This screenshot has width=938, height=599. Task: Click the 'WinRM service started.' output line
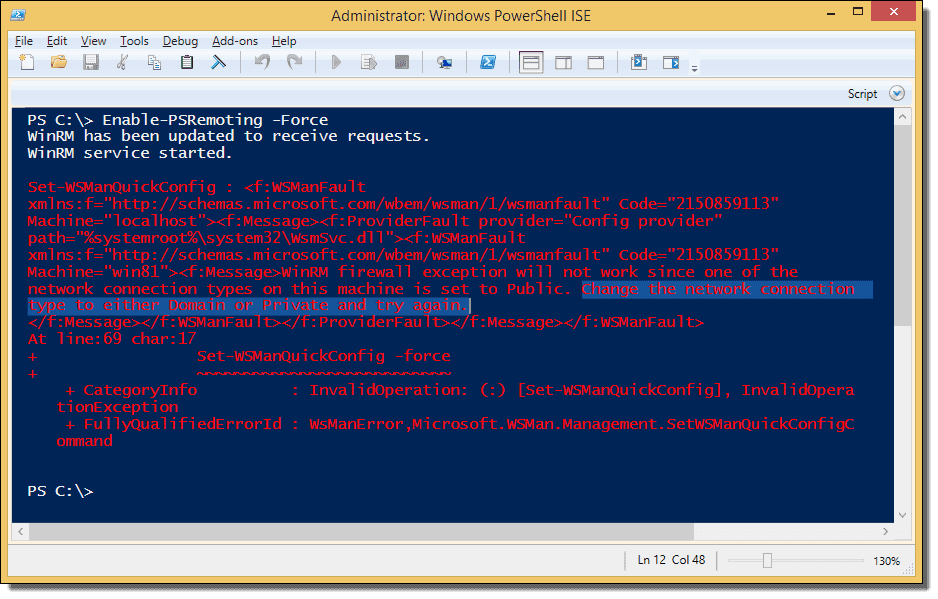(x=129, y=153)
